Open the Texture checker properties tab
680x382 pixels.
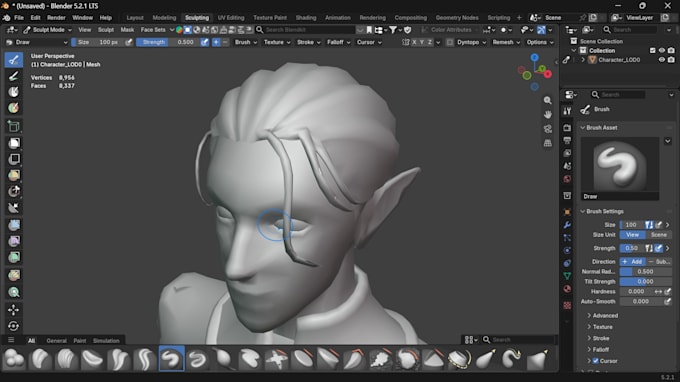(x=567, y=305)
